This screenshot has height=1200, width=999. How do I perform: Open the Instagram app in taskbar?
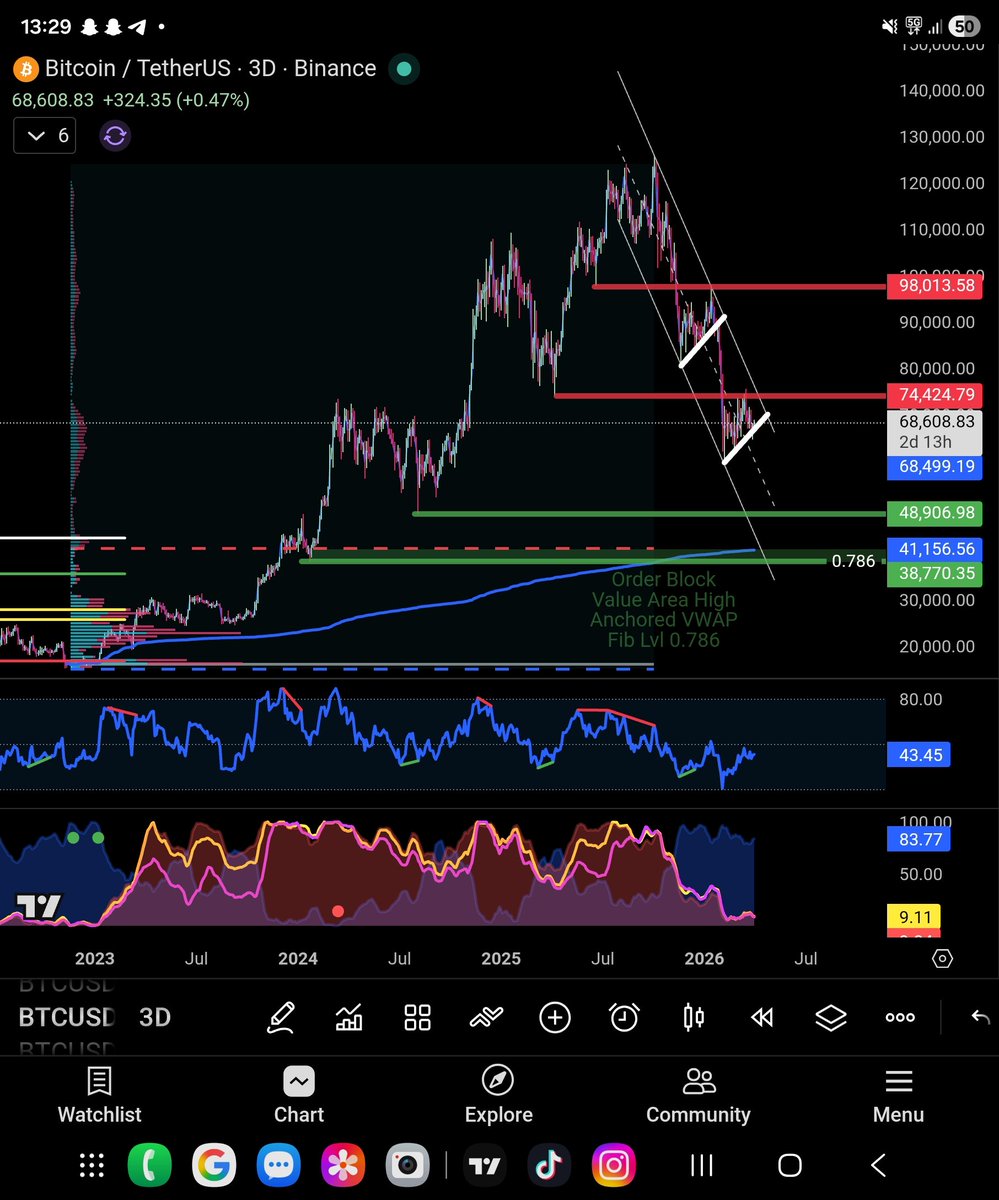point(614,1165)
